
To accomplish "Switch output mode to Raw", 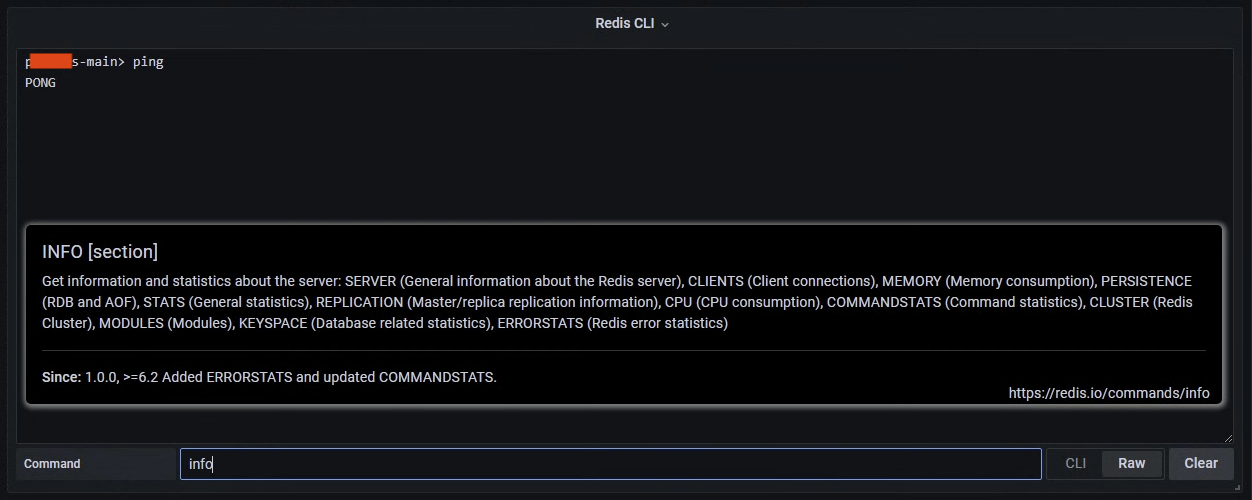I will (1132, 463).
